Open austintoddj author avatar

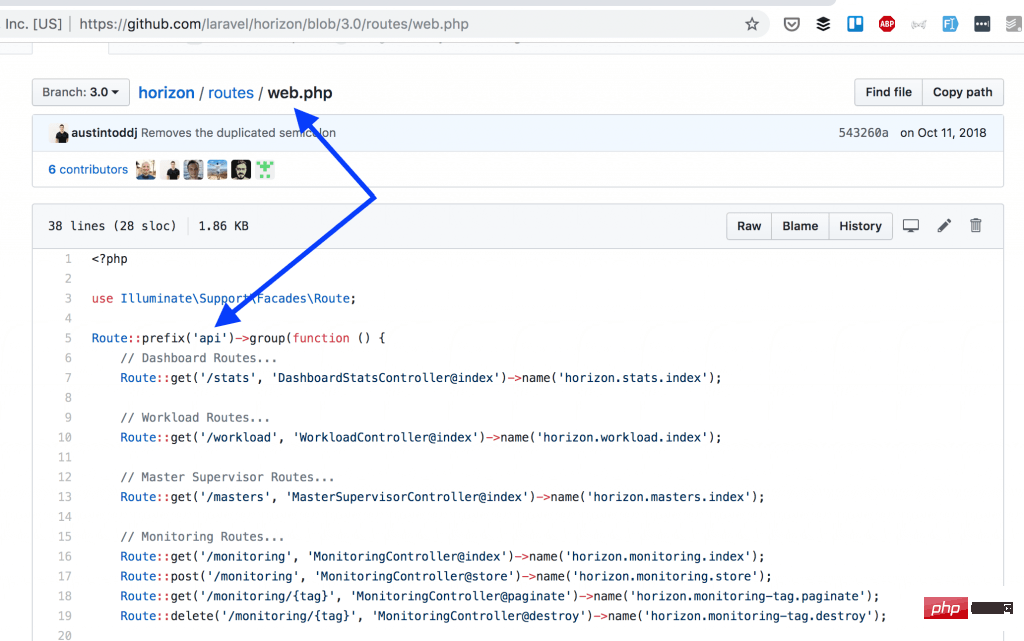(61, 133)
